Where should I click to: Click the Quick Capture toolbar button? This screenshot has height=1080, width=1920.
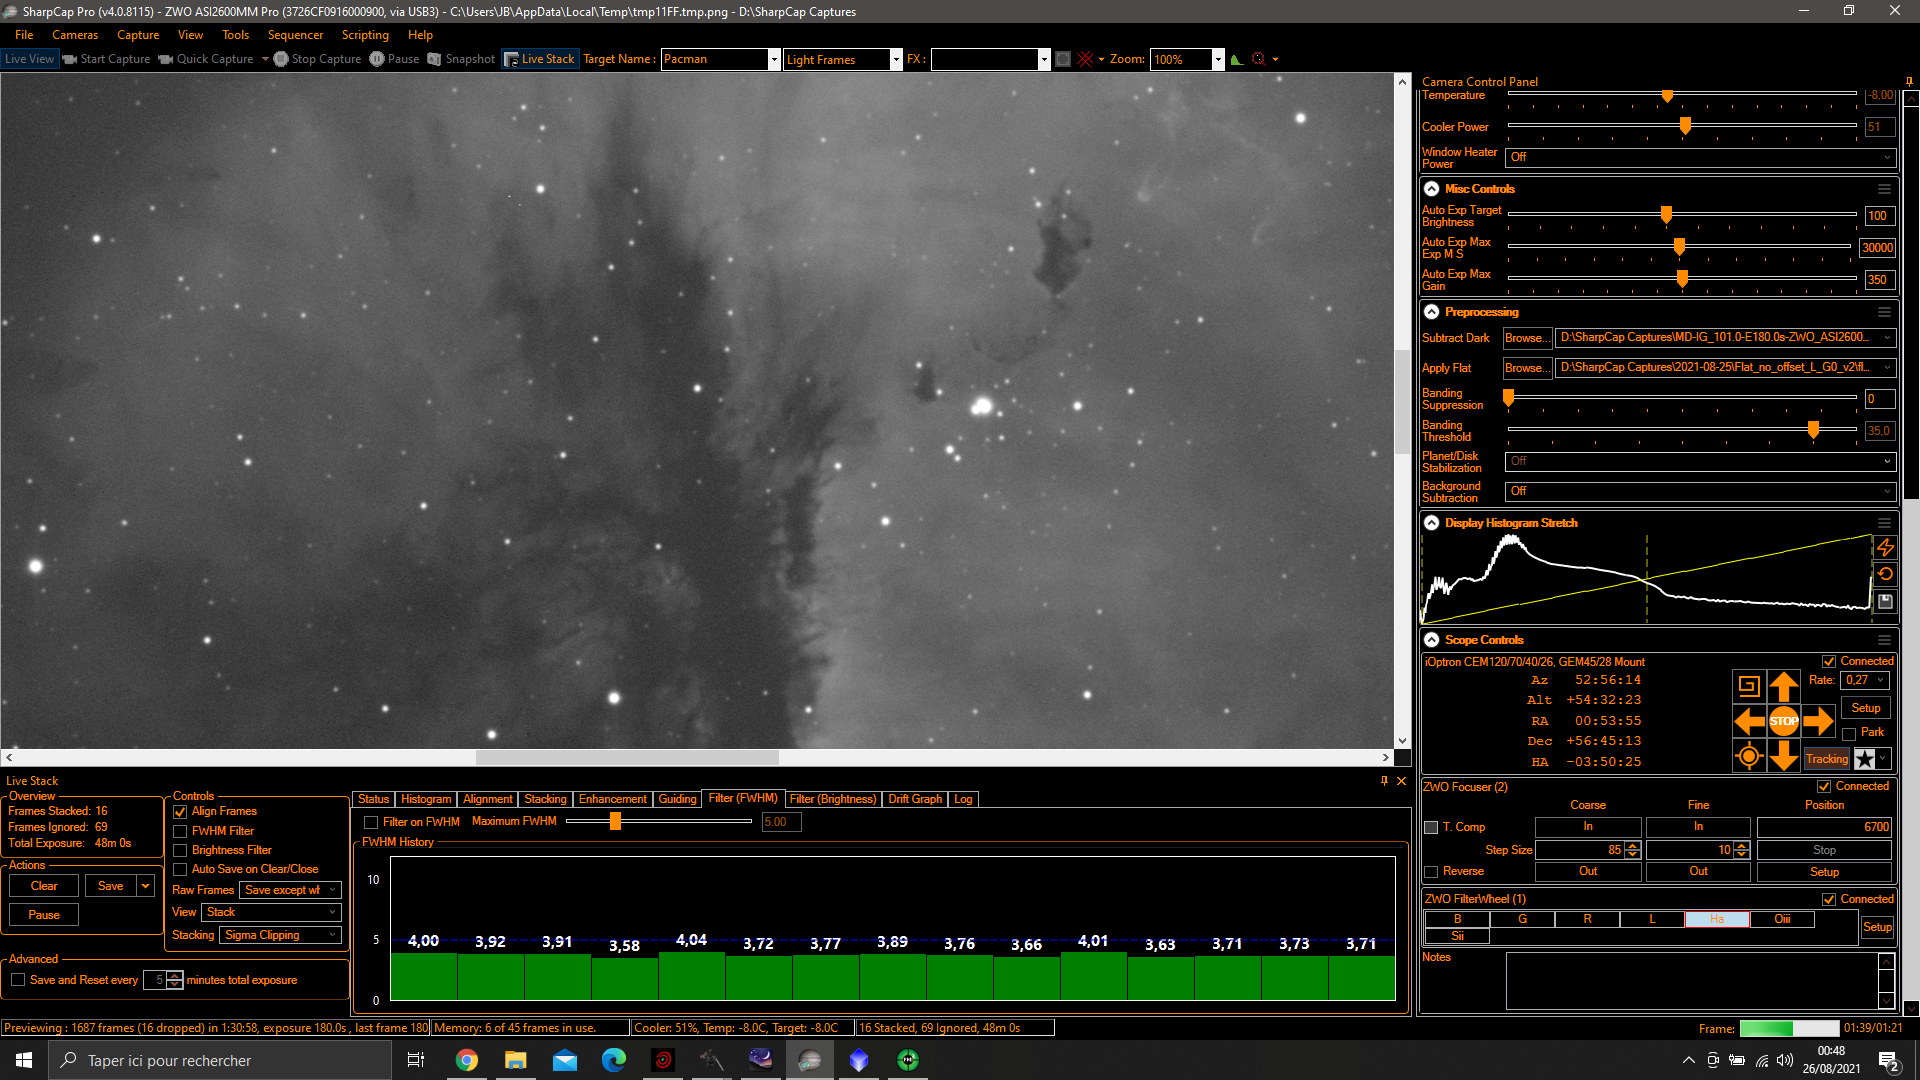click(x=206, y=59)
